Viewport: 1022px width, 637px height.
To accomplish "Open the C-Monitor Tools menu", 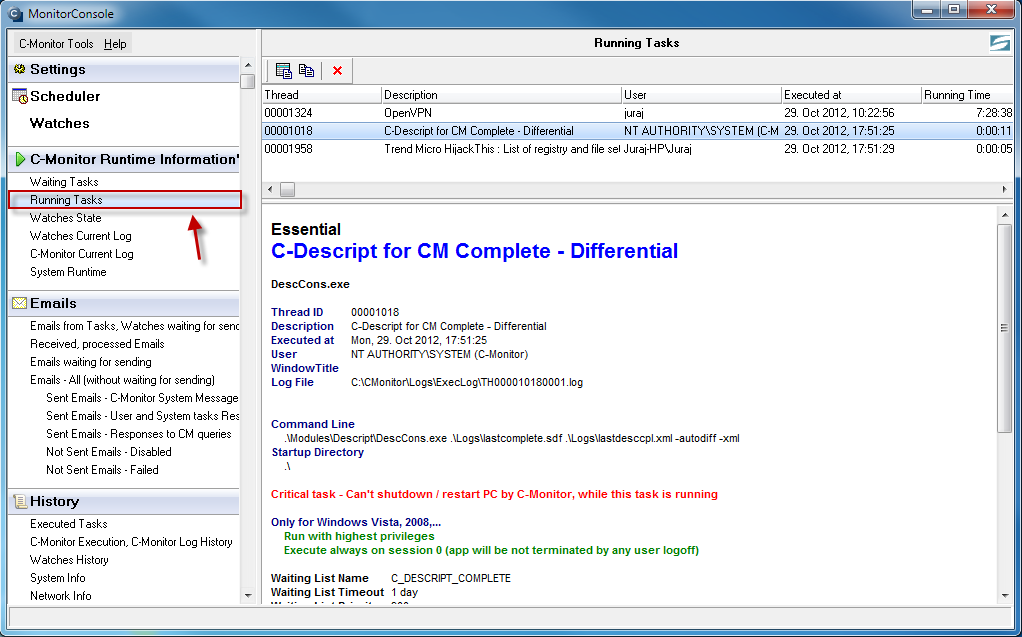I will pos(56,44).
